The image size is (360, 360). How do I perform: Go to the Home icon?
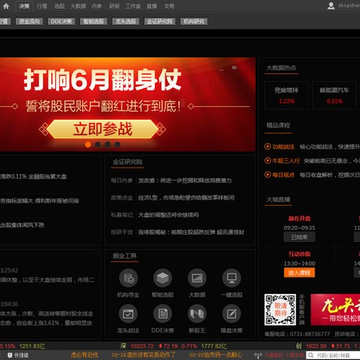coord(6,6)
